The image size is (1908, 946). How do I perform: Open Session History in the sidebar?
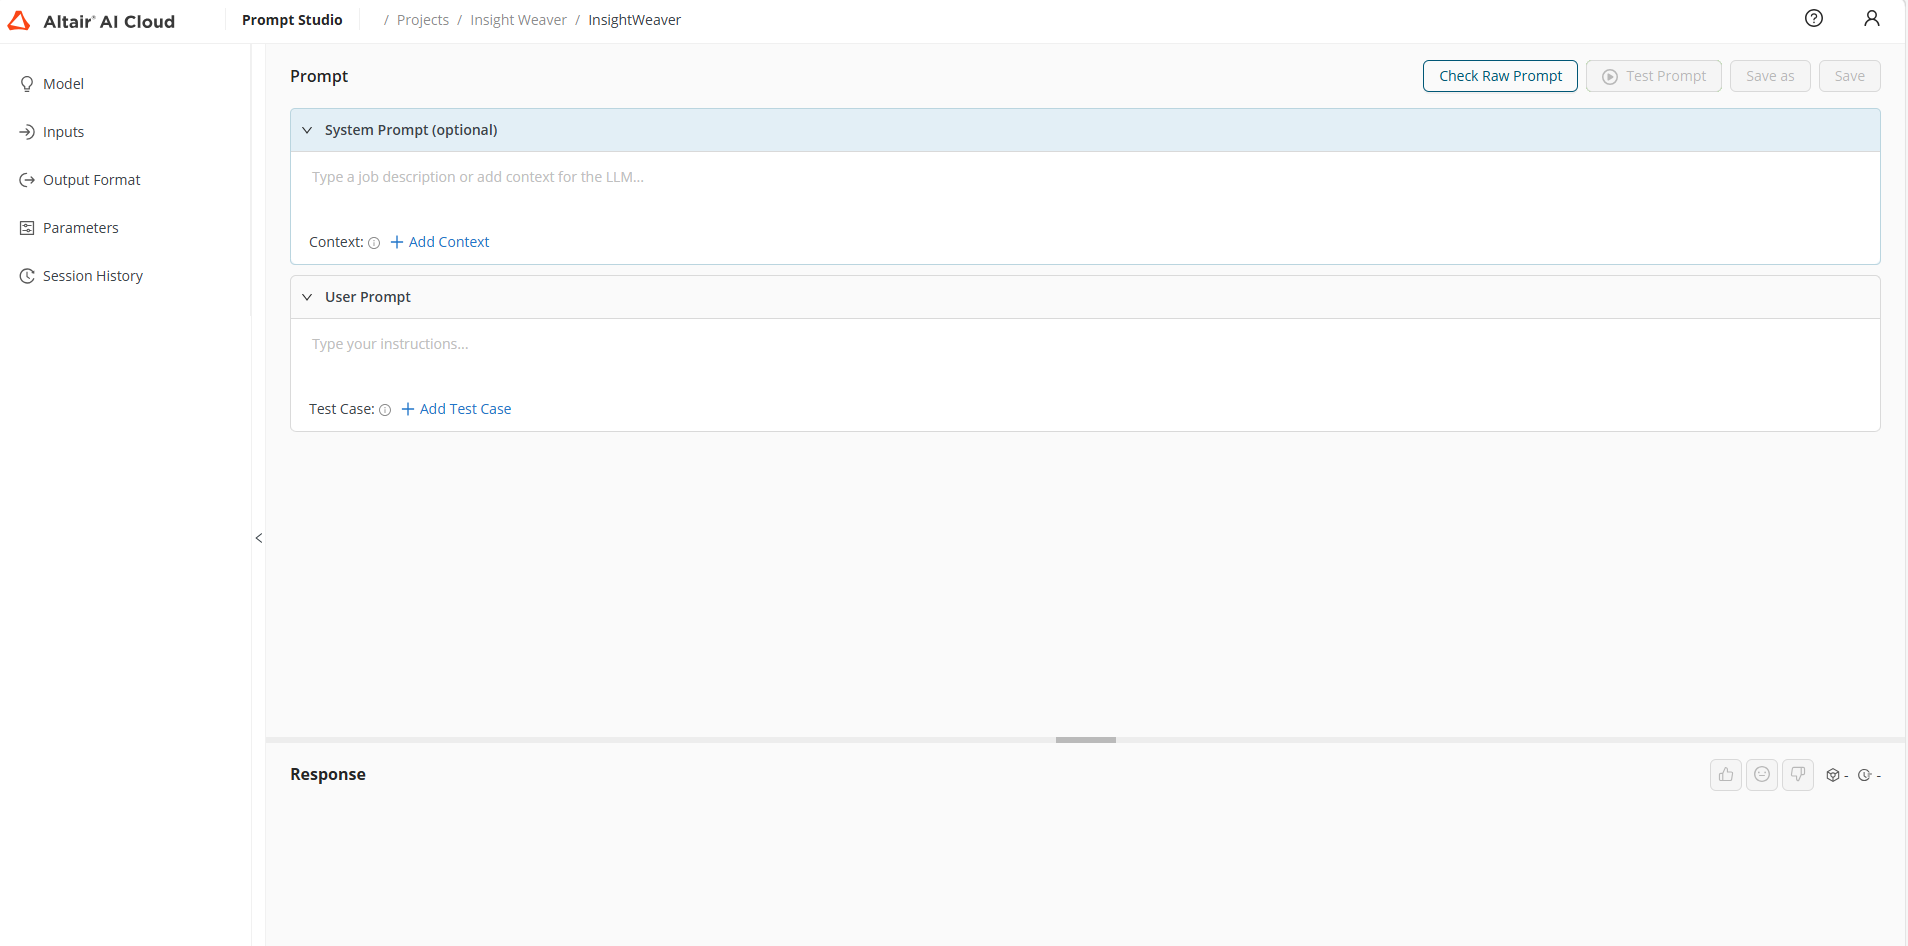click(x=92, y=276)
